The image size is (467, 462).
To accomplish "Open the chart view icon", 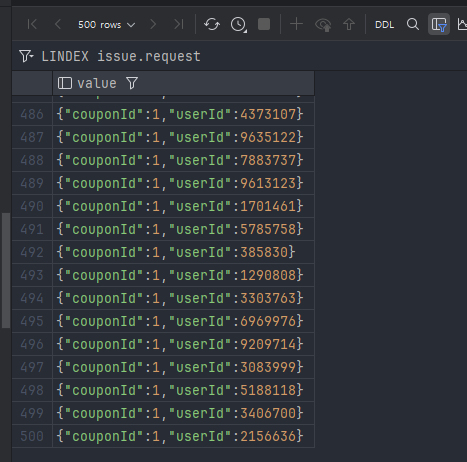I will [462, 24].
